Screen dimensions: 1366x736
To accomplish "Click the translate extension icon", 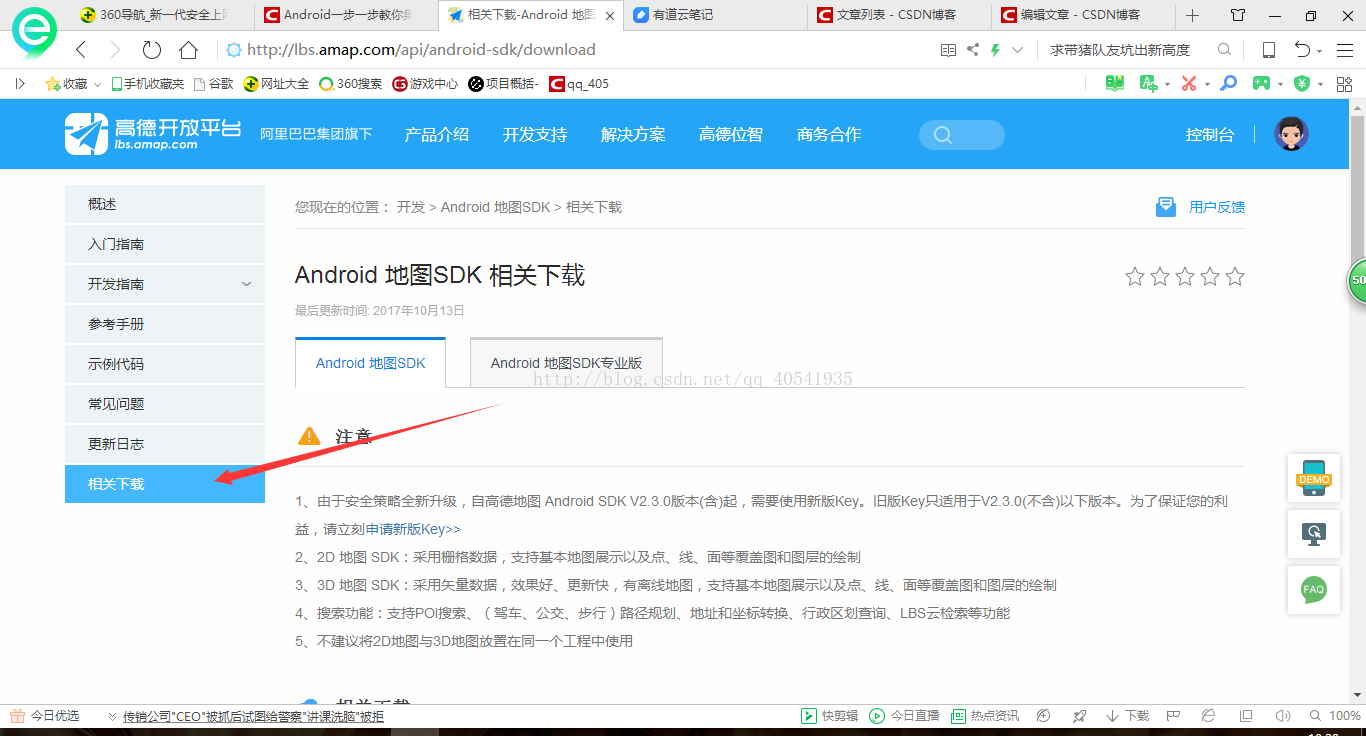I will (x=1148, y=84).
